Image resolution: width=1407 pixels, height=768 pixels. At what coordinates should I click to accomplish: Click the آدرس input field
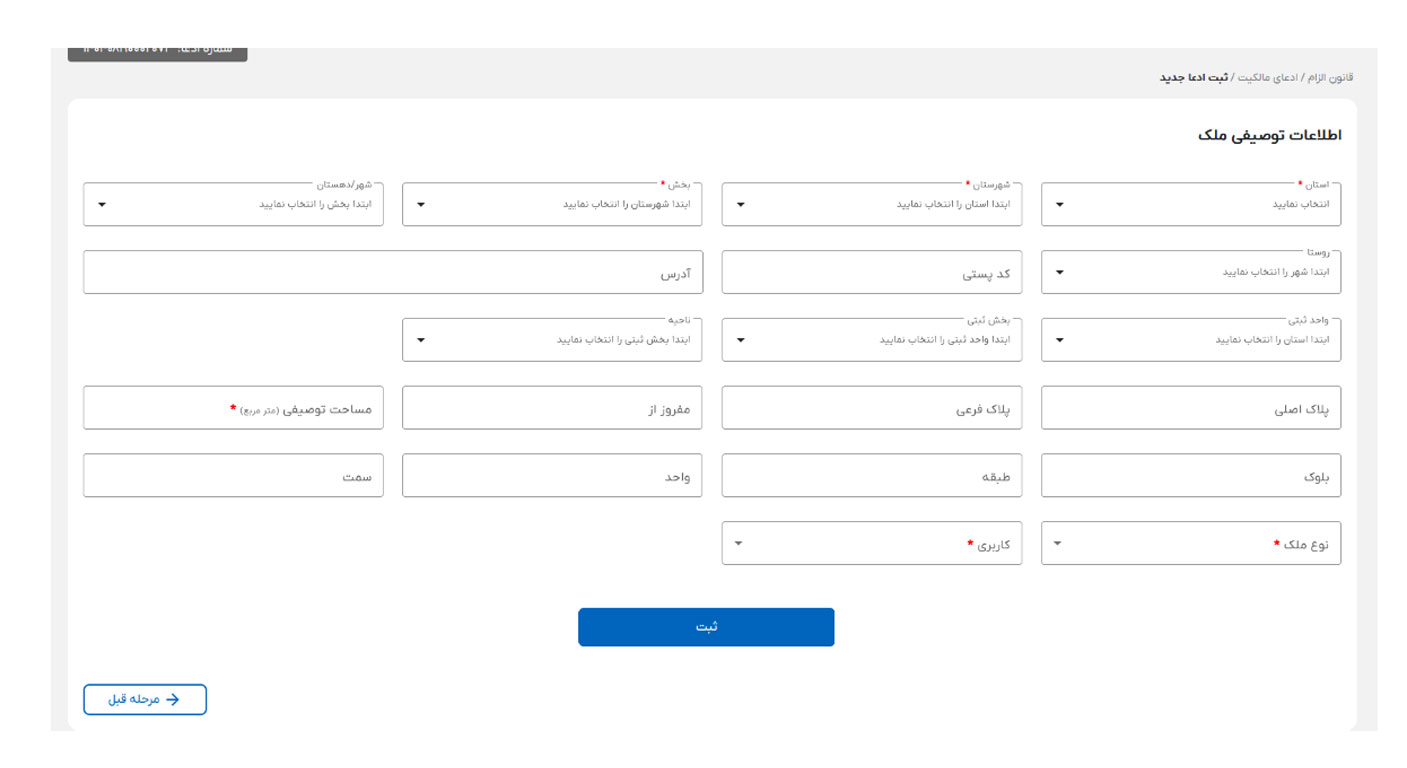coord(393,272)
